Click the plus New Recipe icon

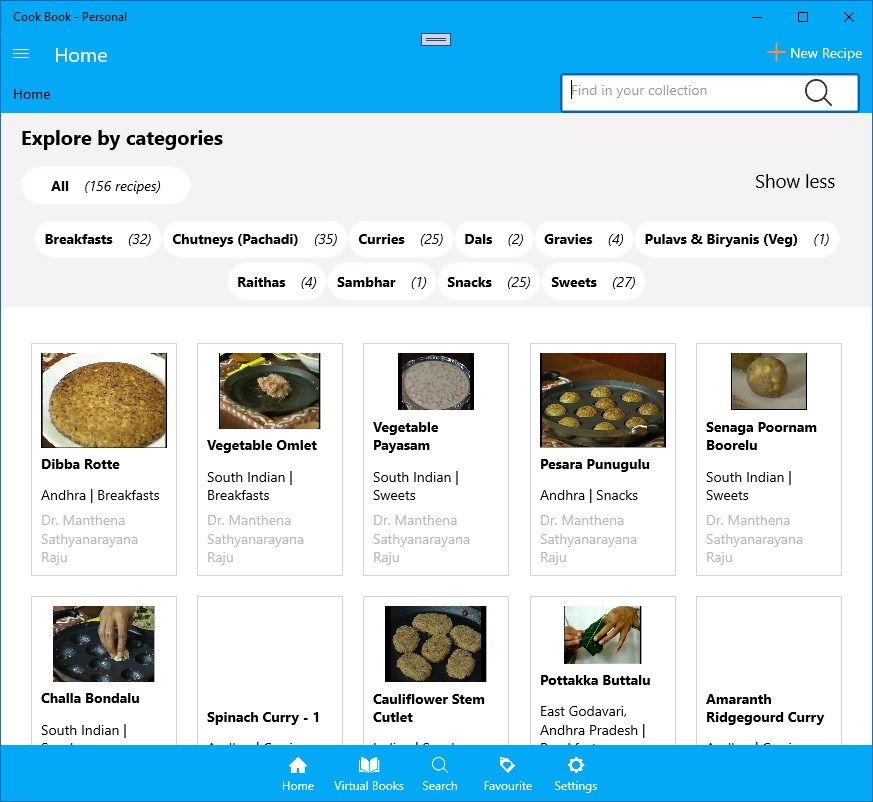click(x=776, y=53)
